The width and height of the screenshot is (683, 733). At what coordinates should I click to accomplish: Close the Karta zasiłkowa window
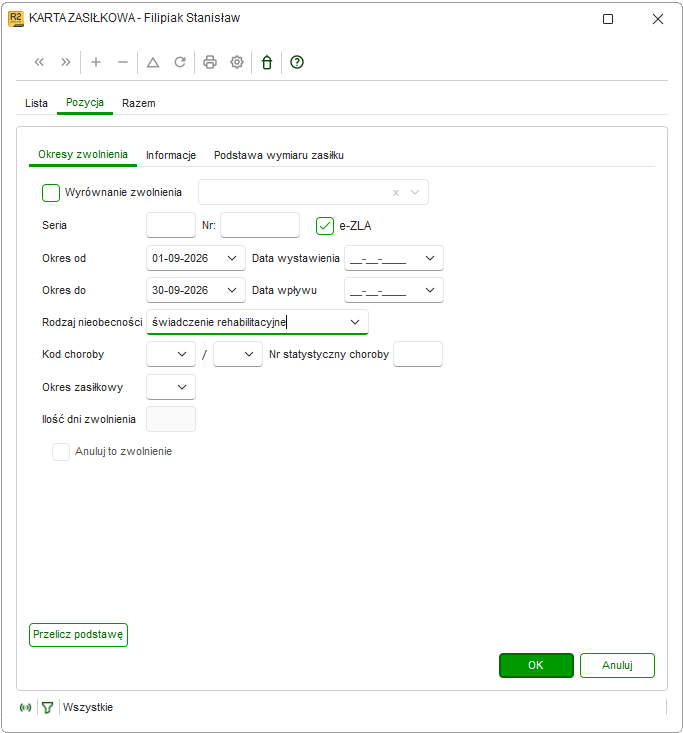point(658,19)
